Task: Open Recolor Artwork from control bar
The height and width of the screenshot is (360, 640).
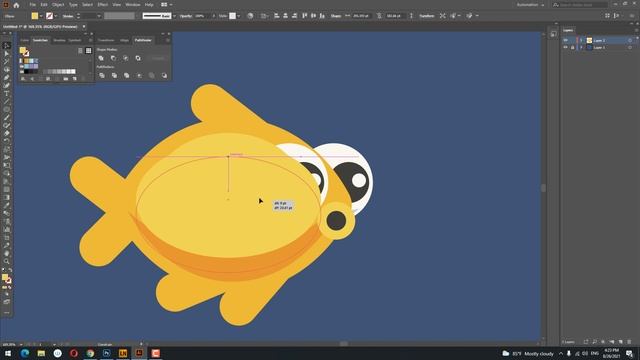Action: (250, 16)
